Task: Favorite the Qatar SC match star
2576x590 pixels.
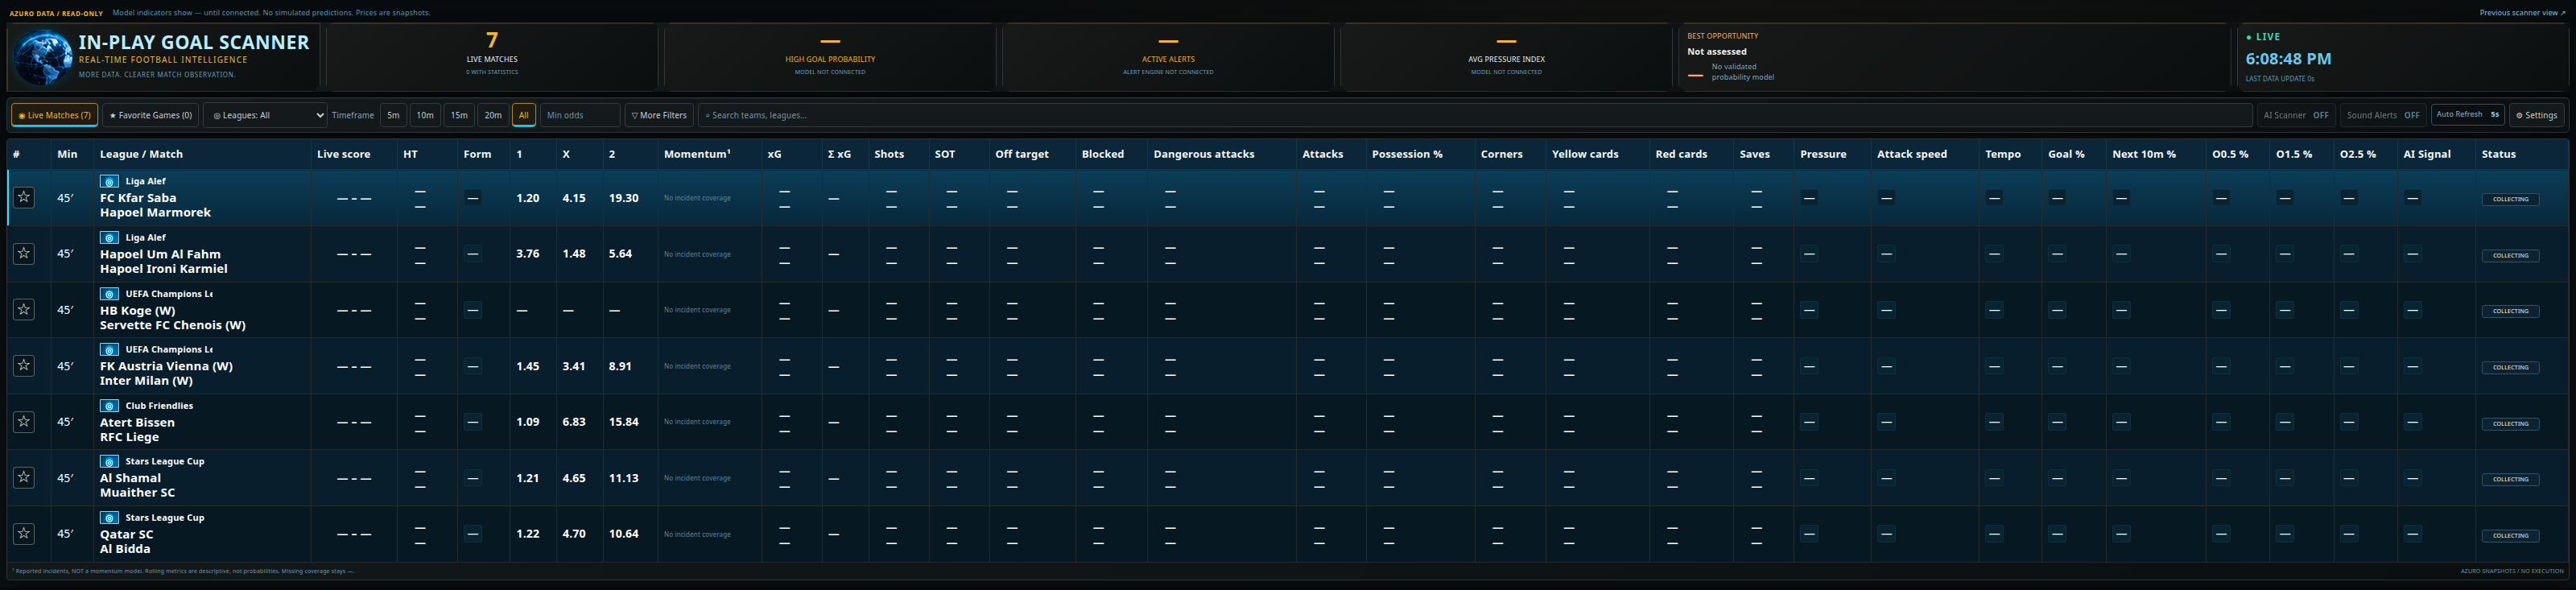Action: [24, 534]
